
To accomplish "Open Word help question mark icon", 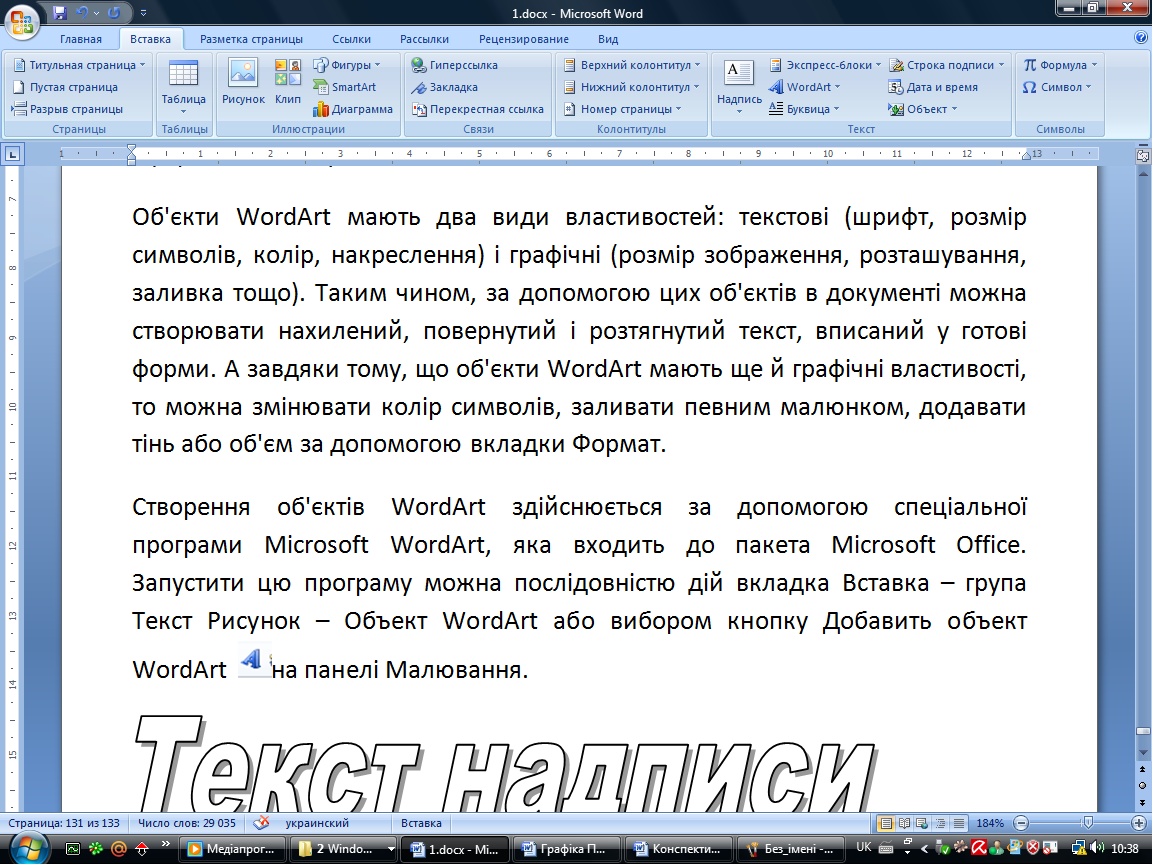I will tap(1141, 37).
